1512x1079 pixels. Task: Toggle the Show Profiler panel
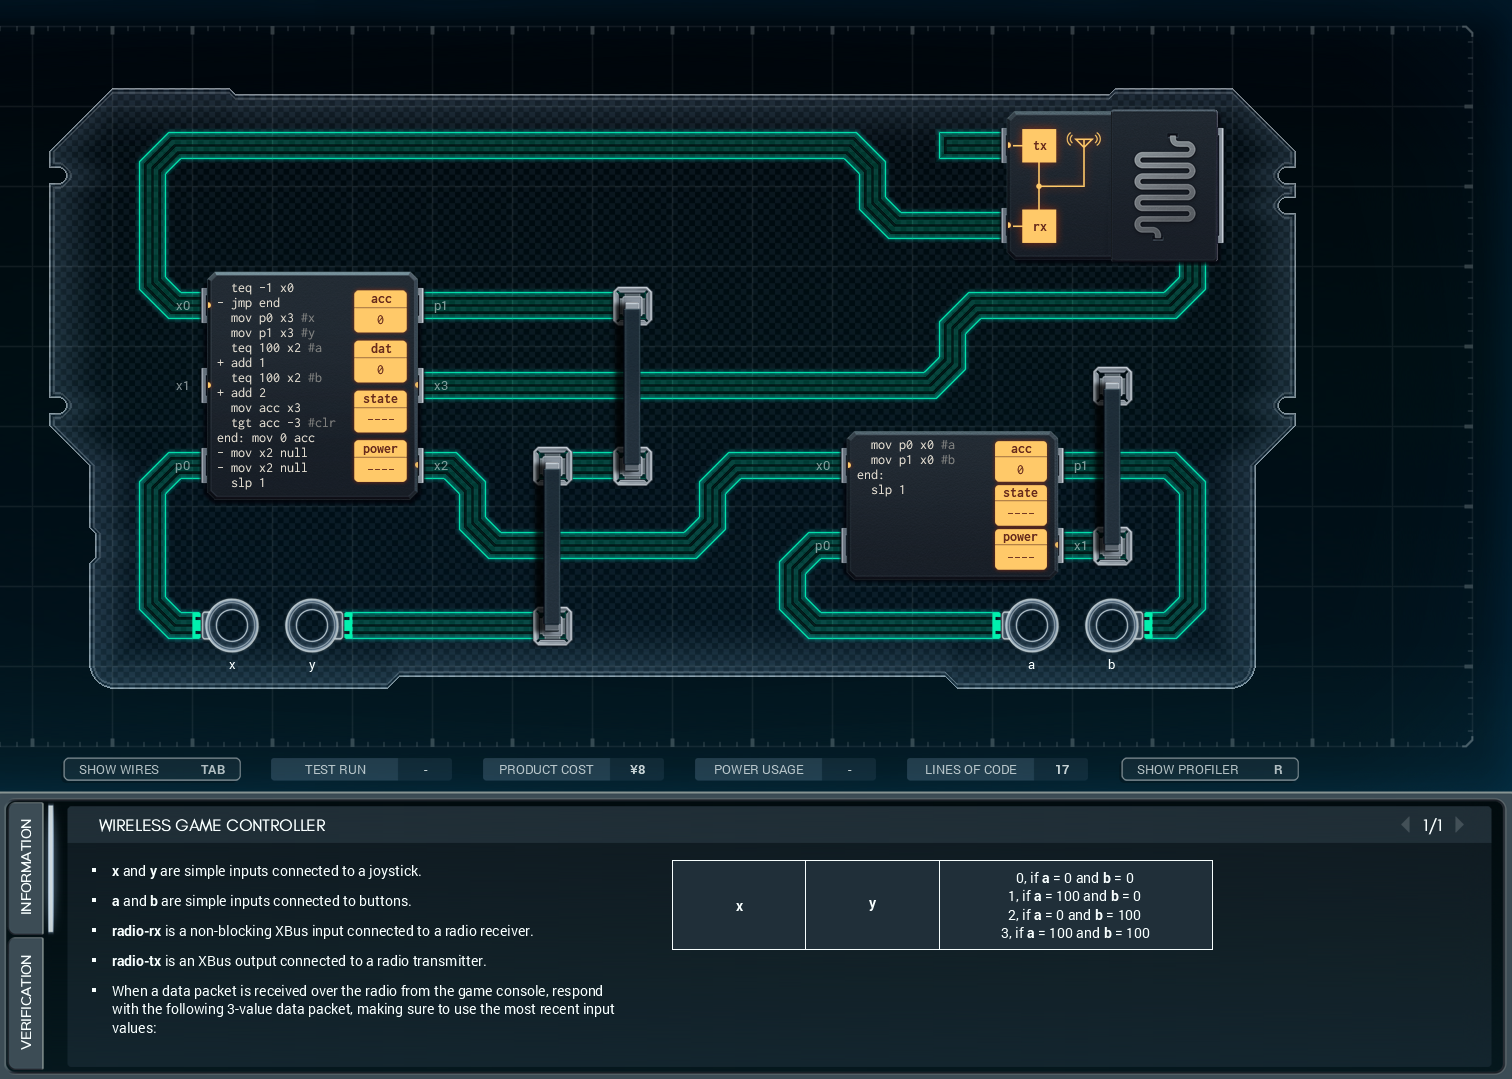point(1209,769)
